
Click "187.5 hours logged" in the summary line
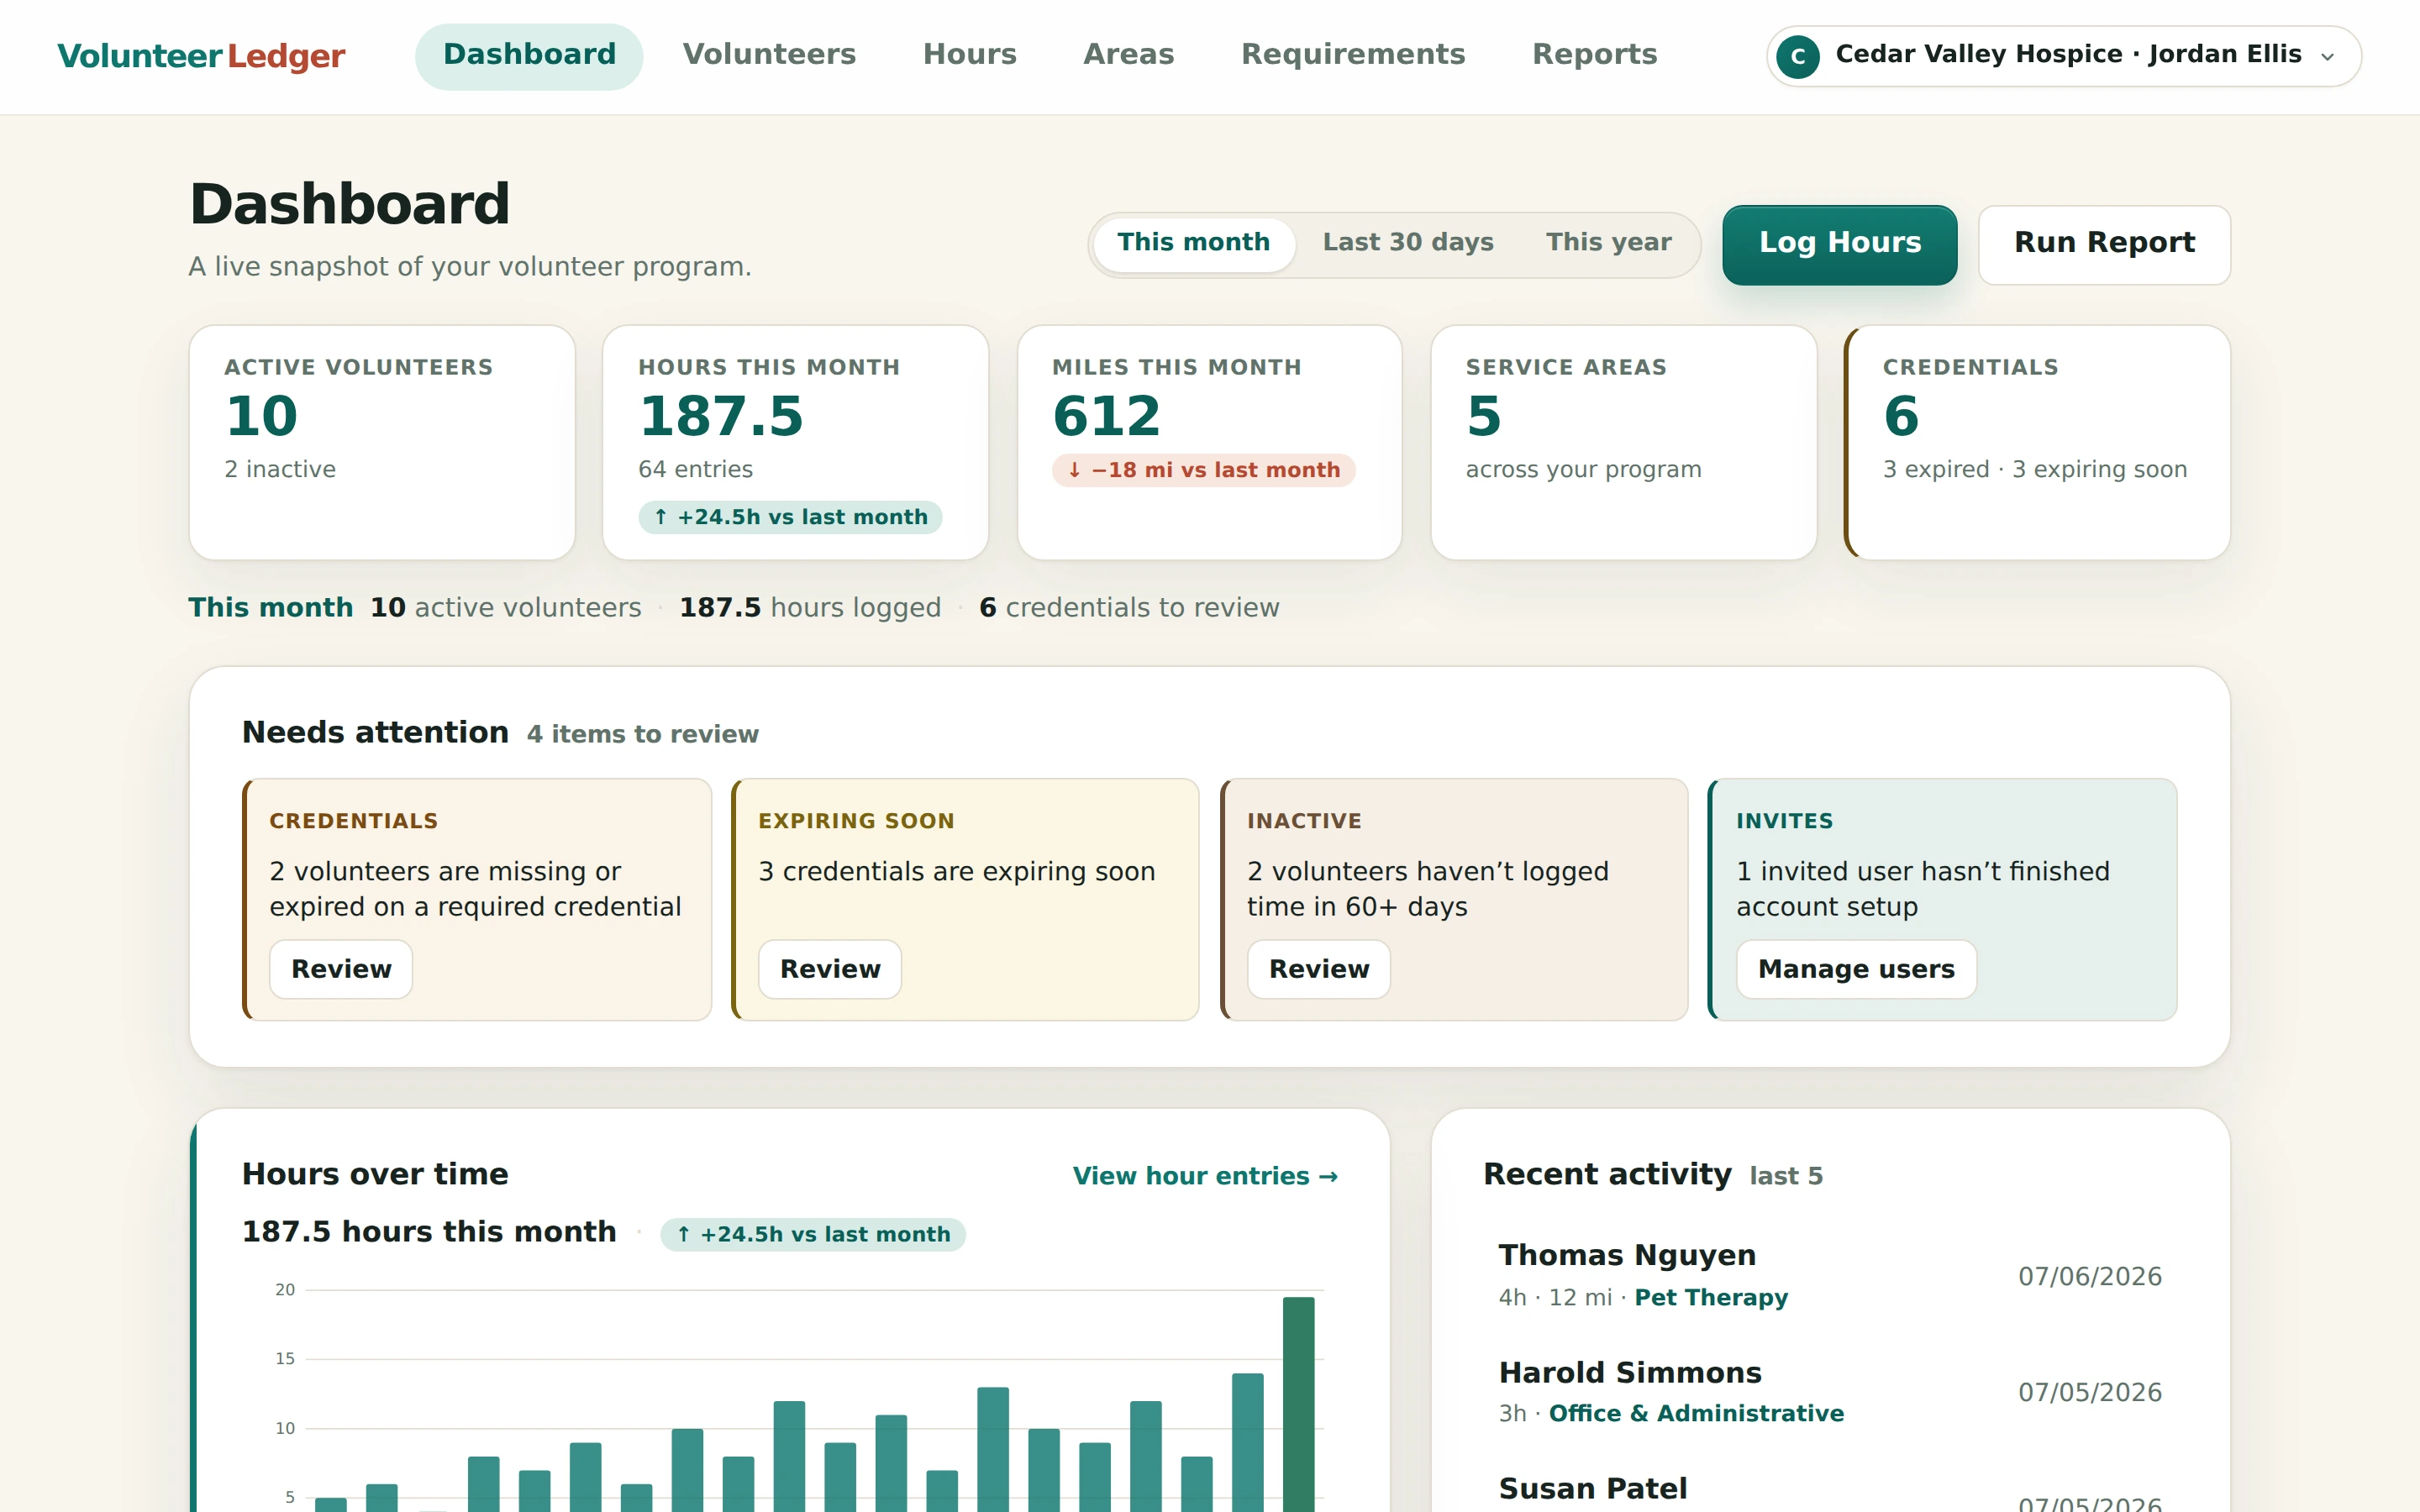810,608
